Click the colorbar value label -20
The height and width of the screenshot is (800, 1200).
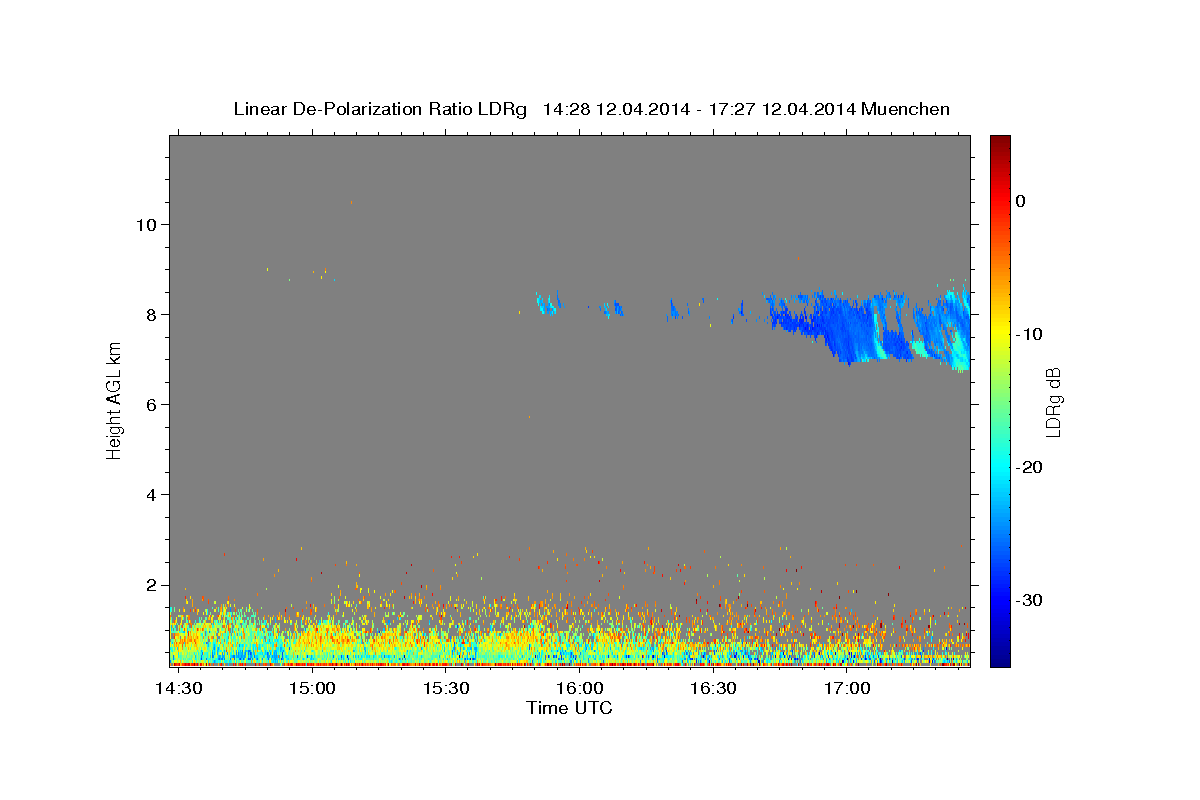coord(1030,467)
